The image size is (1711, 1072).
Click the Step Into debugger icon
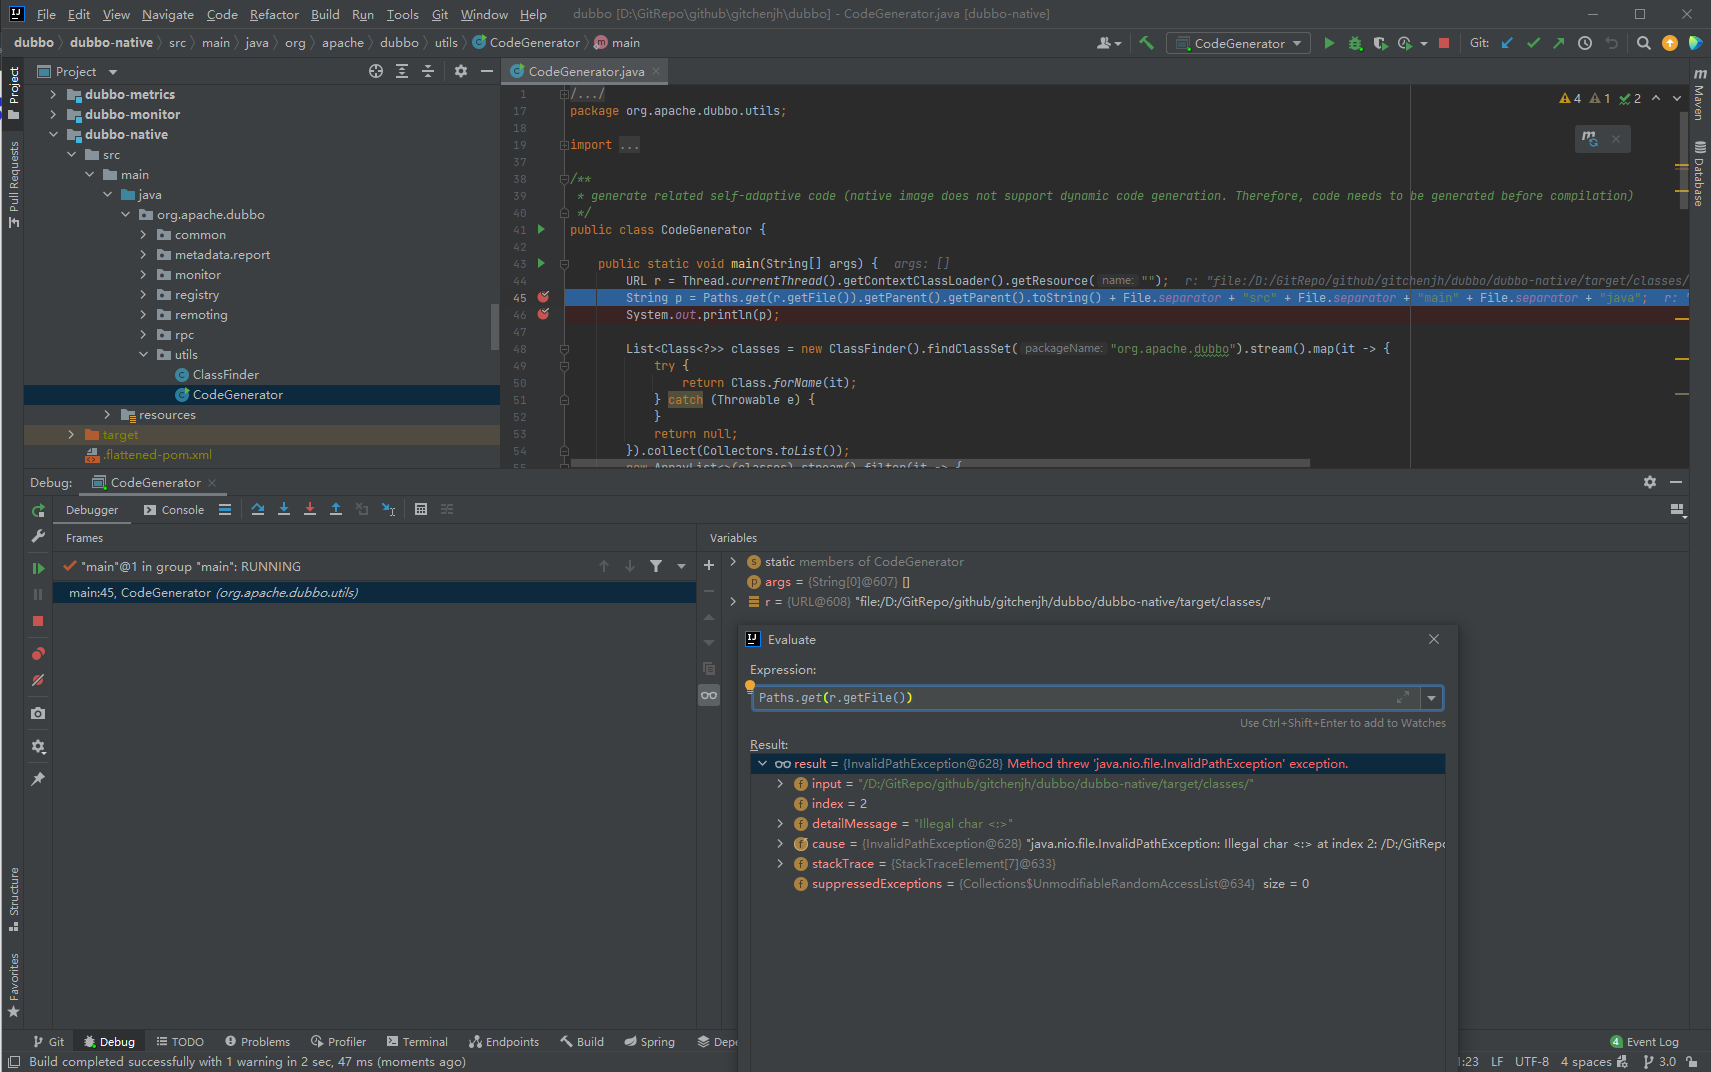pos(284,509)
